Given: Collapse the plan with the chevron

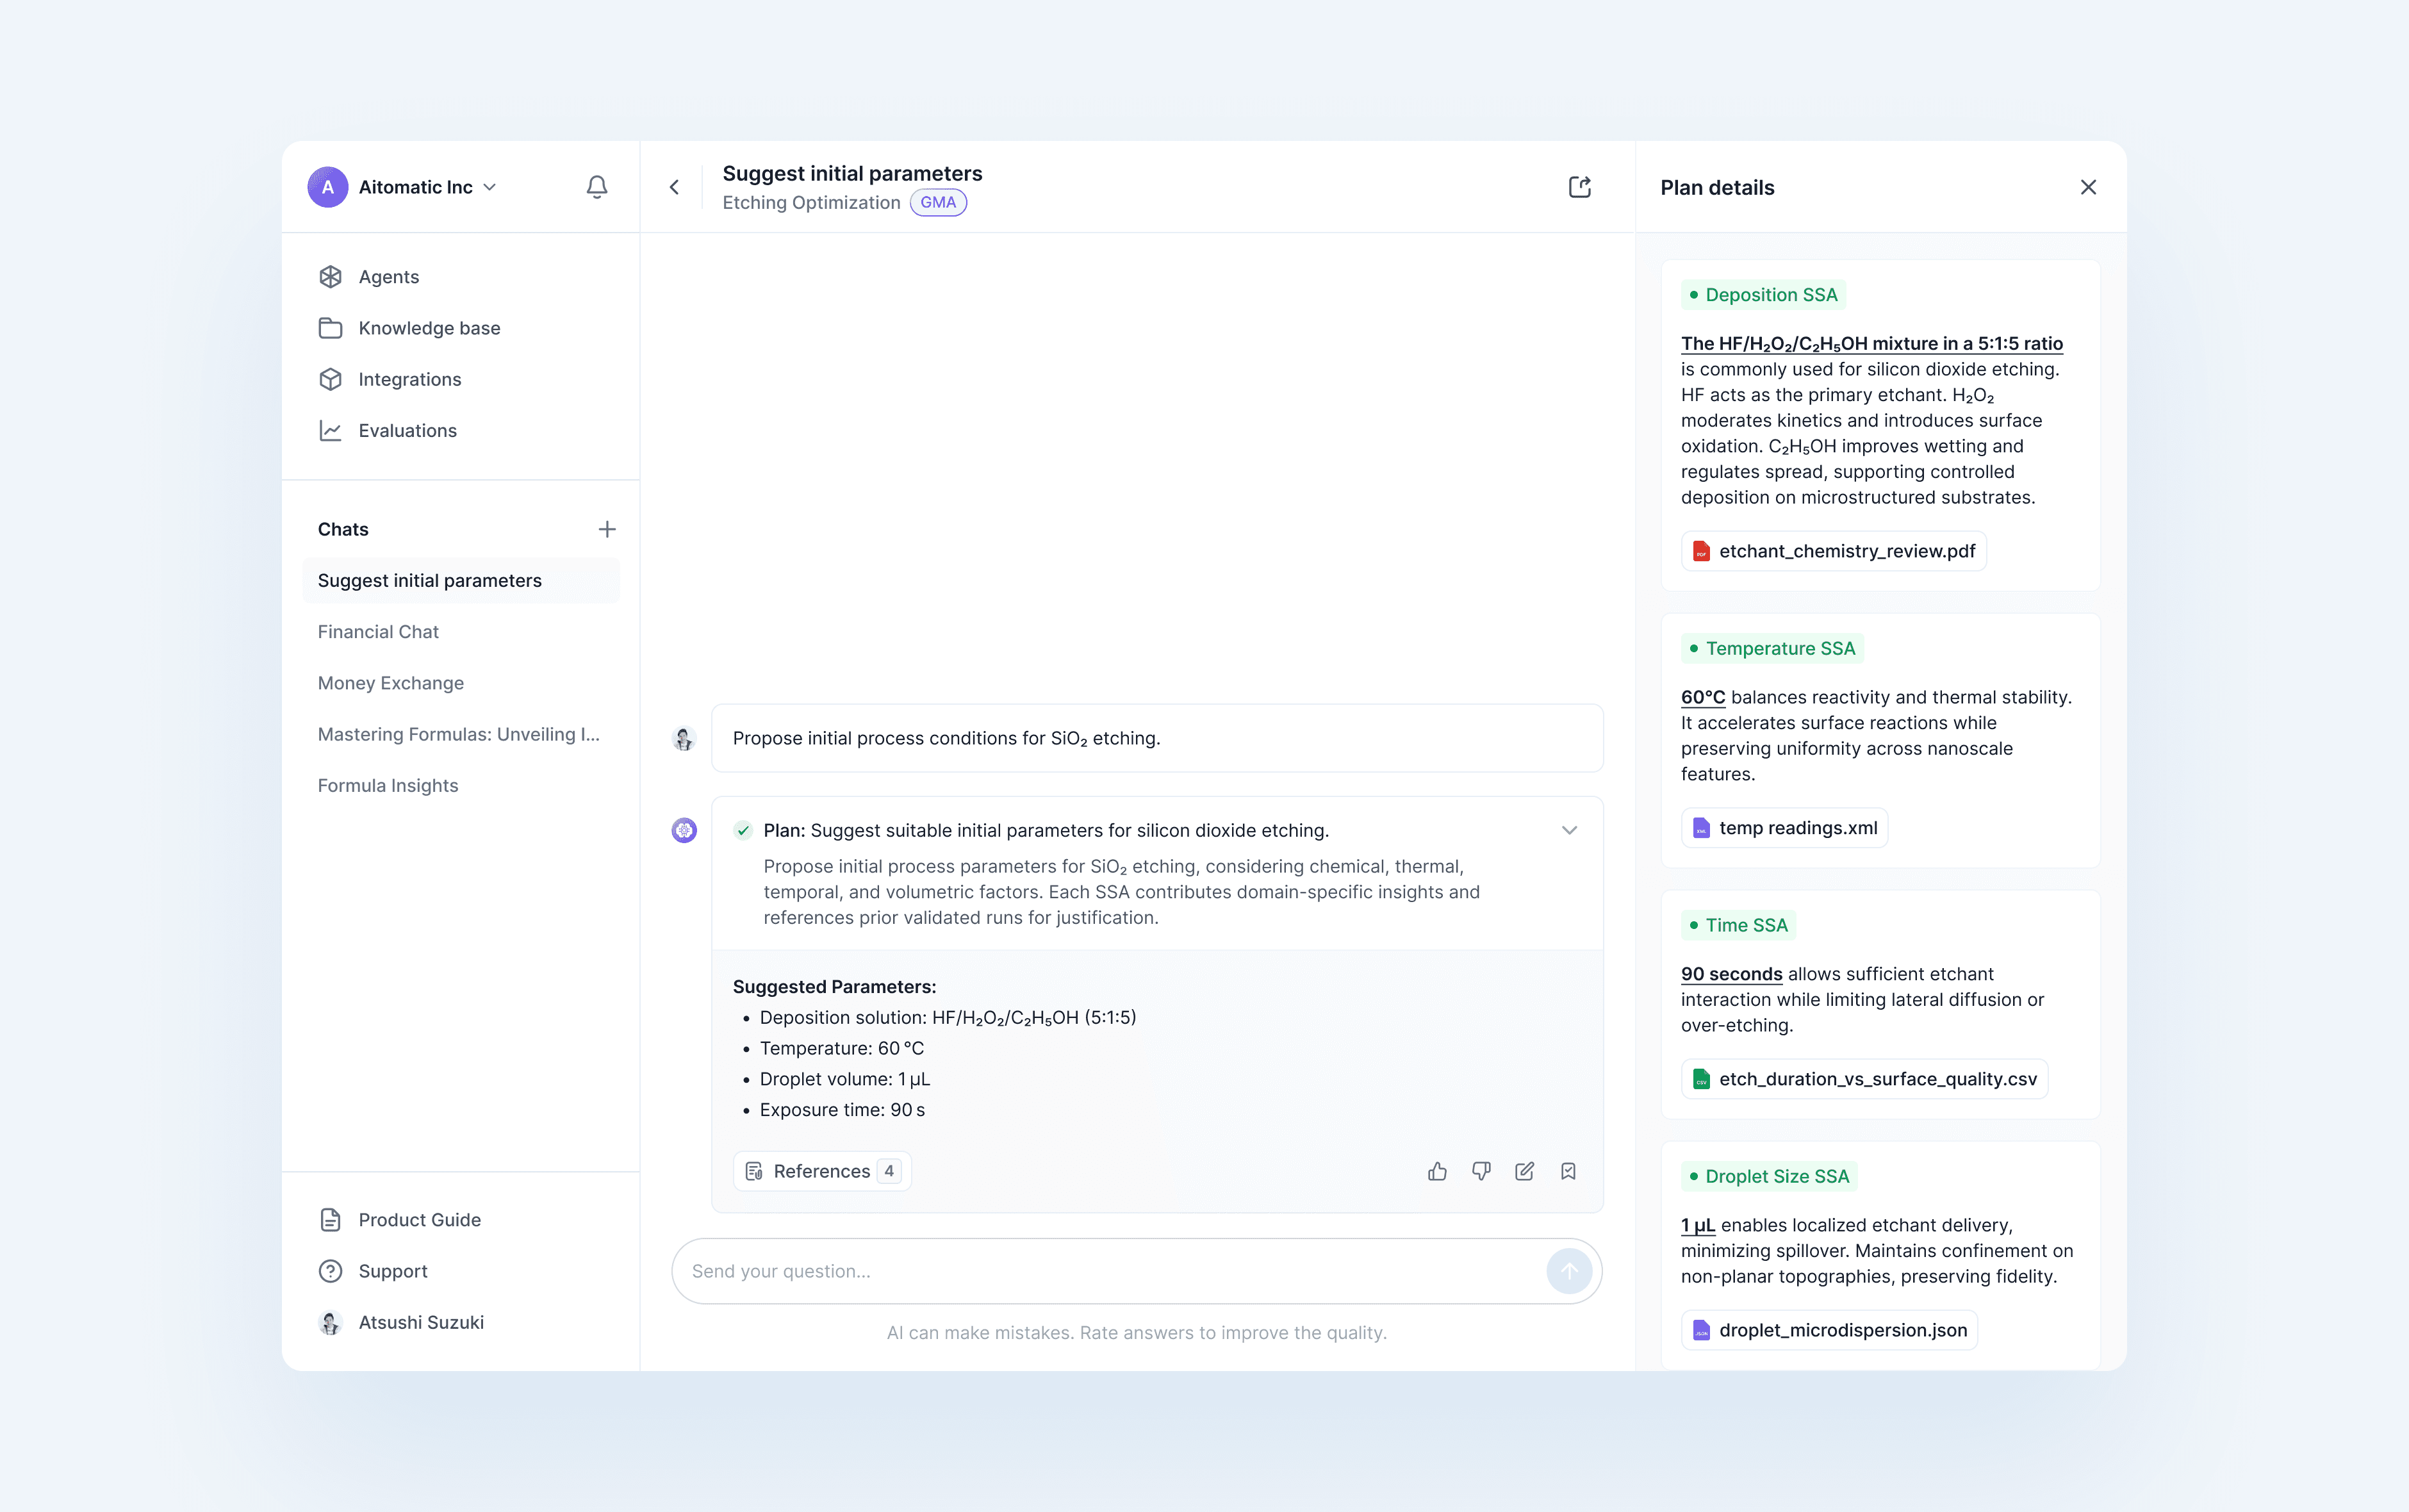Looking at the screenshot, I should (1569, 831).
